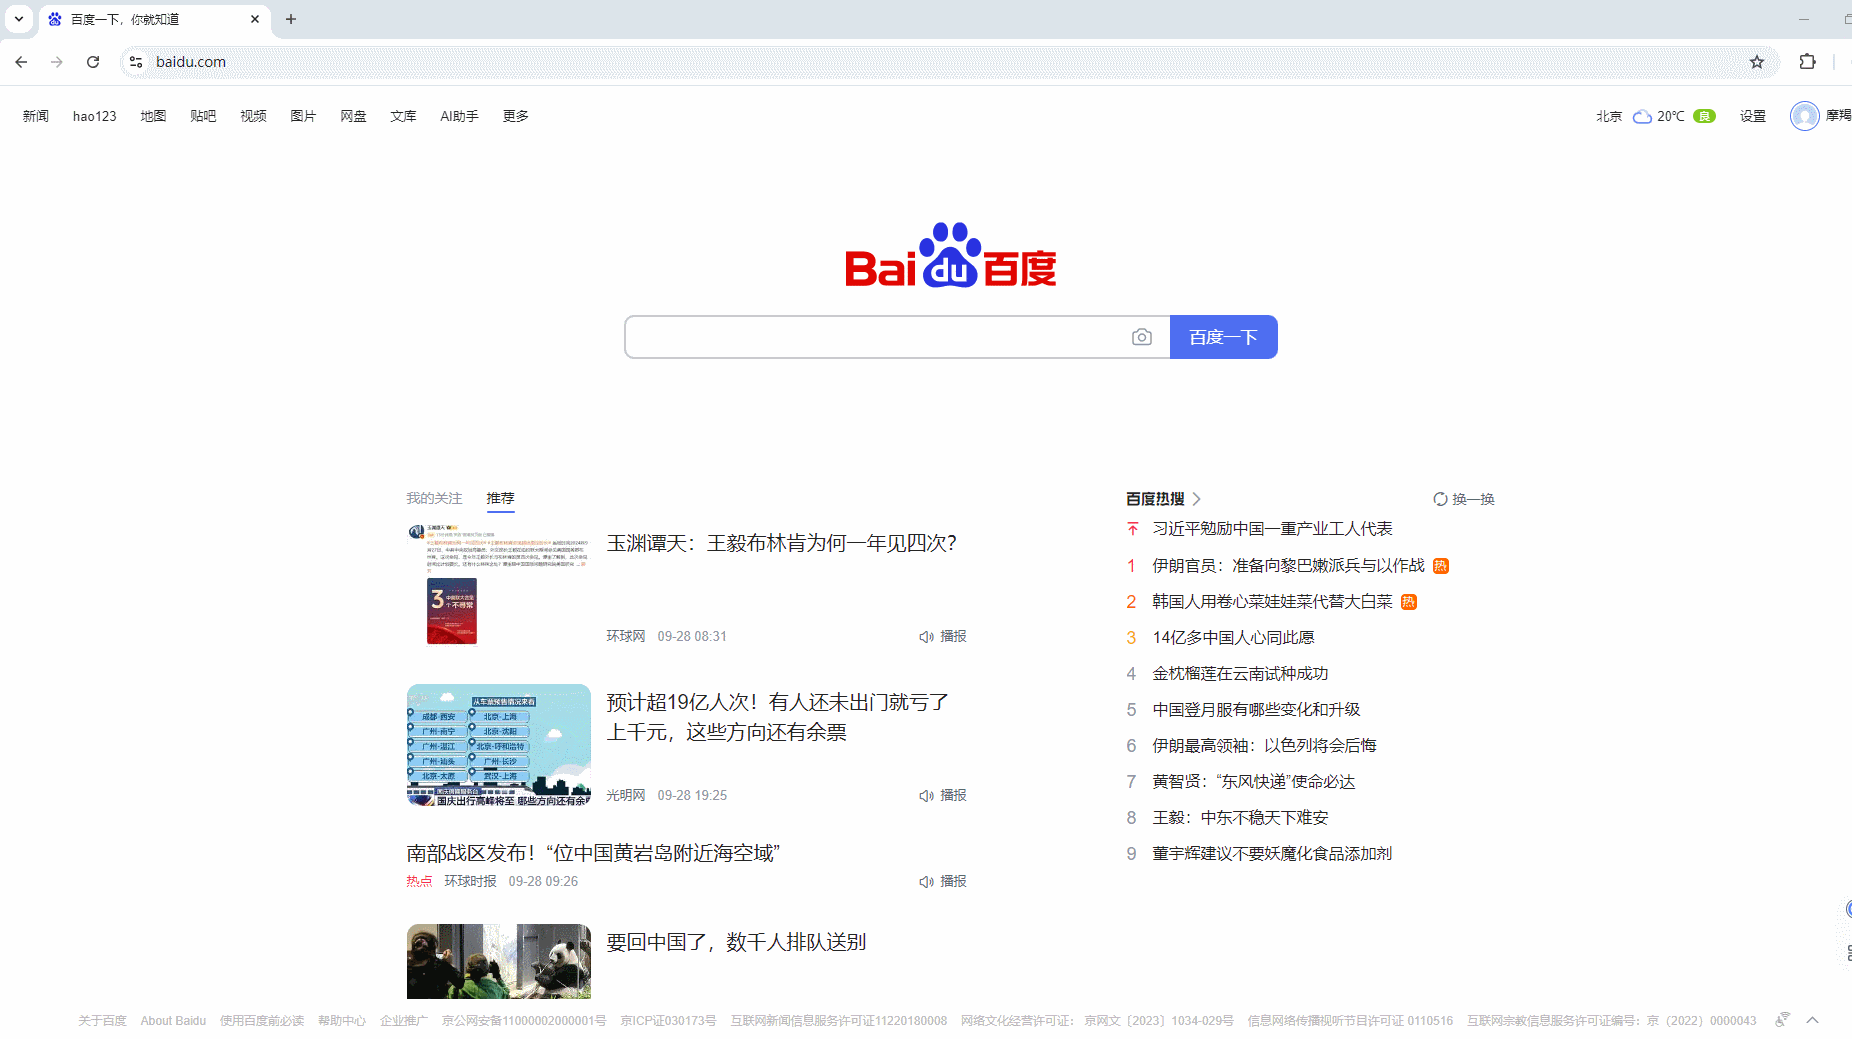Open hot search 王毅：中东不稳天下难安
Screen dimensions: 1852x1039
point(1240,818)
